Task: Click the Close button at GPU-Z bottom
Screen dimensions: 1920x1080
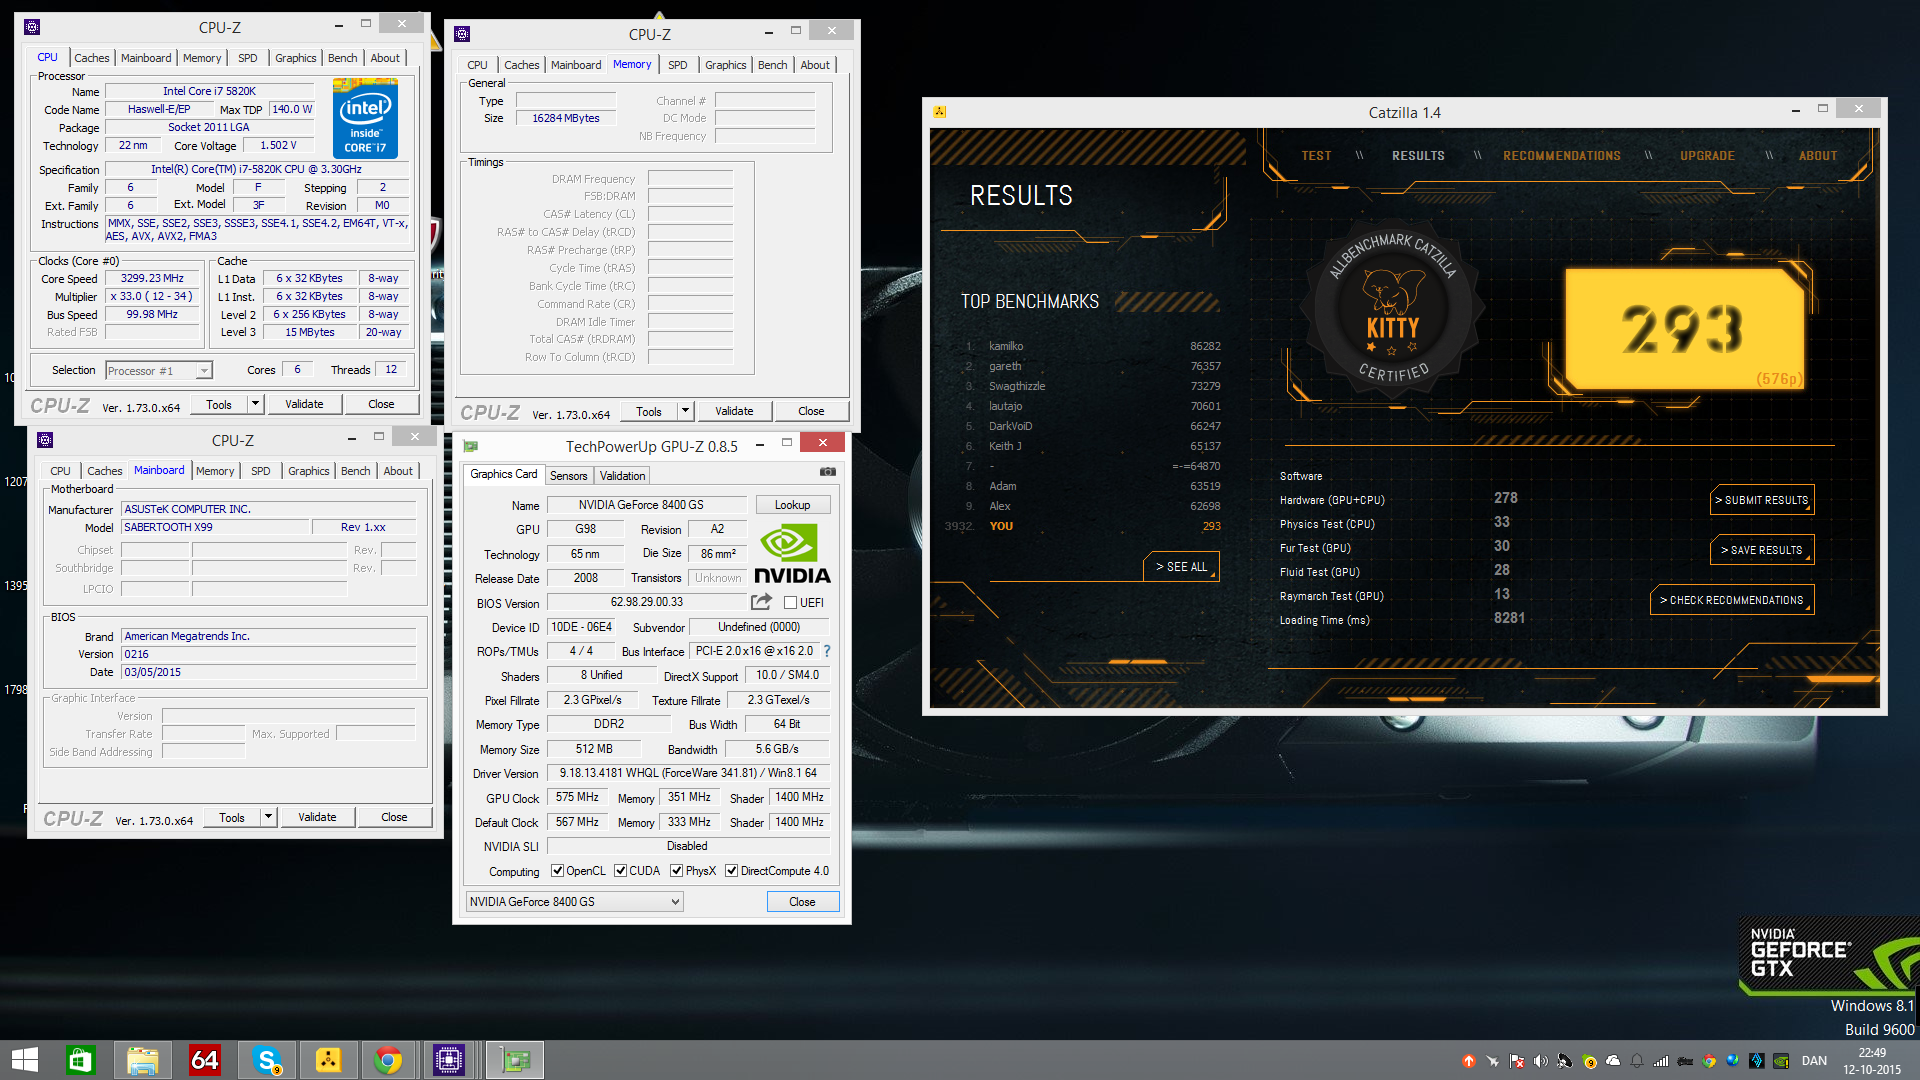Action: click(802, 902)
